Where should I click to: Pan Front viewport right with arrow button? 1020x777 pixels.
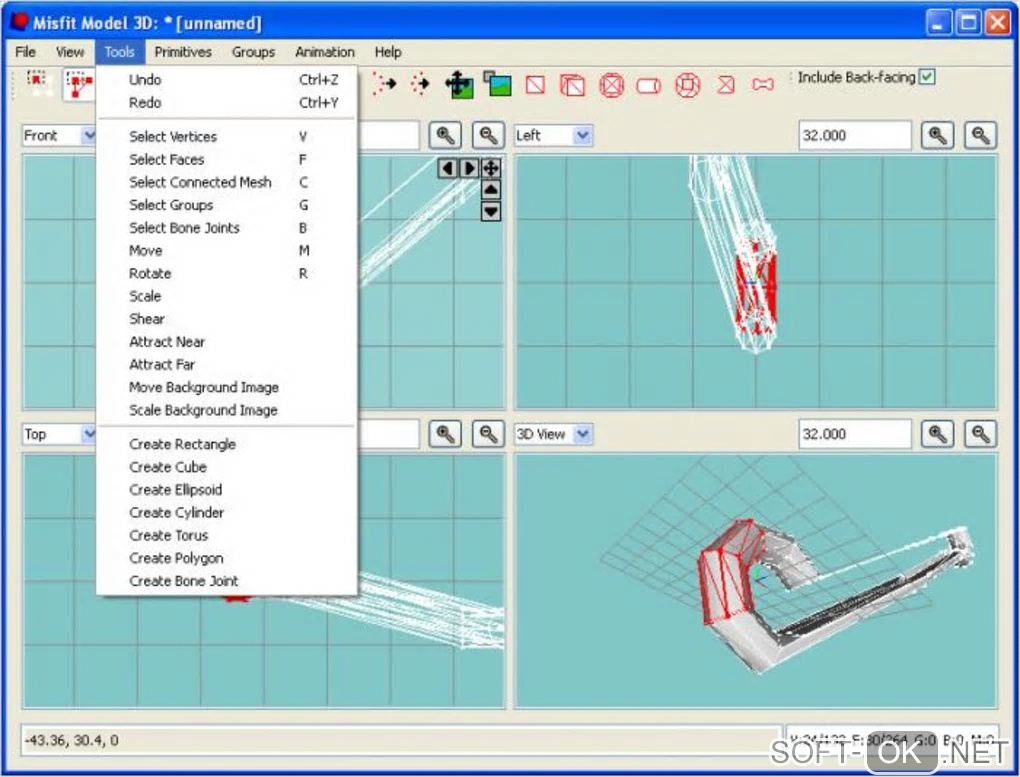click(469, 169)
